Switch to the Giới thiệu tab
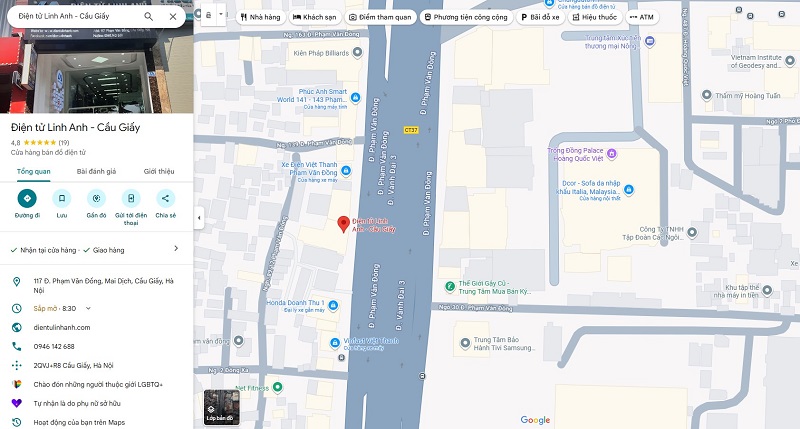Viewport: 800px width, 429px height. [x=159, y=171]
